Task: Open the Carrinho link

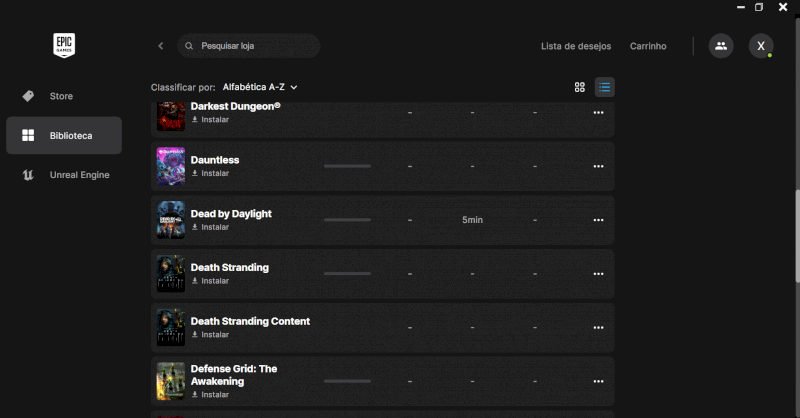Action: pos(648,46)
